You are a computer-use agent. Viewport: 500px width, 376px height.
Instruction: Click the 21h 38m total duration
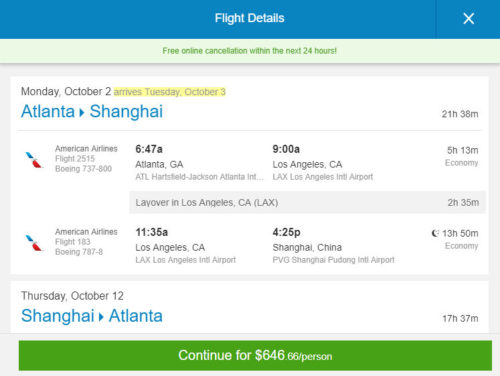click(x=460, y=114)
